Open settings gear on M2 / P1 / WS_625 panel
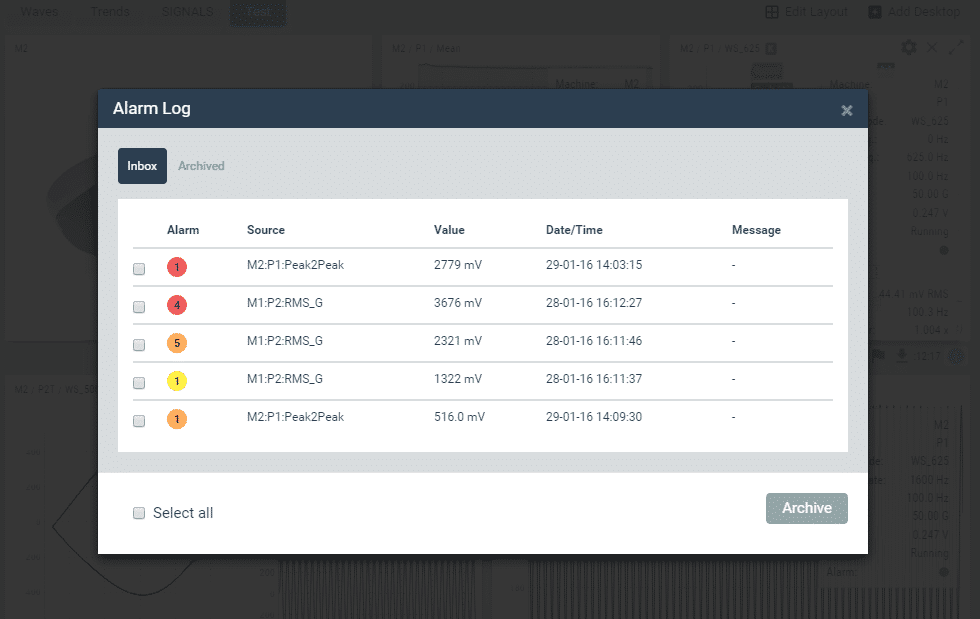This screenshot has height=619, width=980. pyautogui.click(x=908, y=48)
